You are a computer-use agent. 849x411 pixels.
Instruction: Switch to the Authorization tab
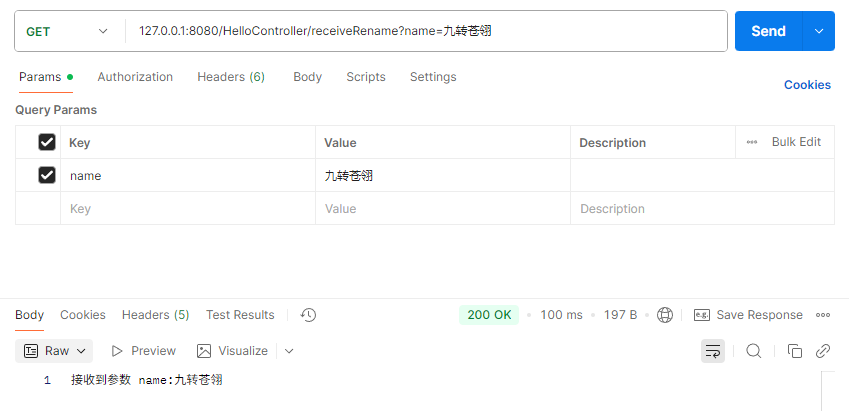pyautogui.click(x=135, y=77)
